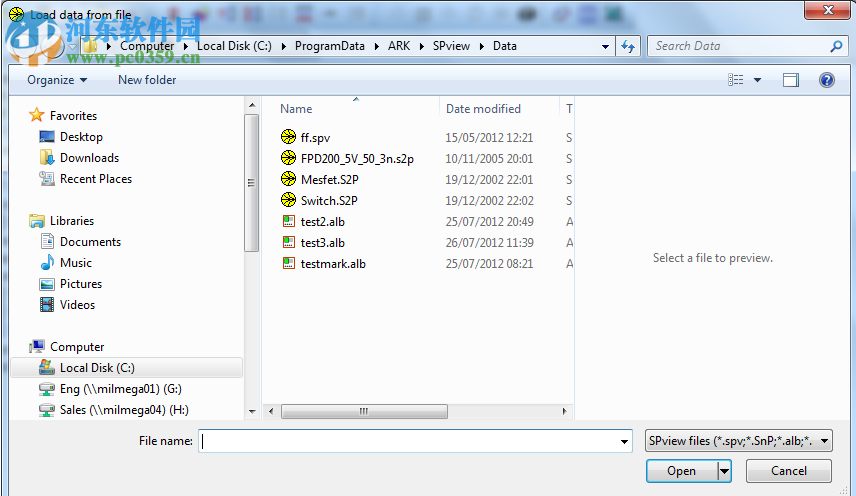The width and height of the screenshot is (856, 496).
Task: Click the New folder button
Action: click(147, 80)
